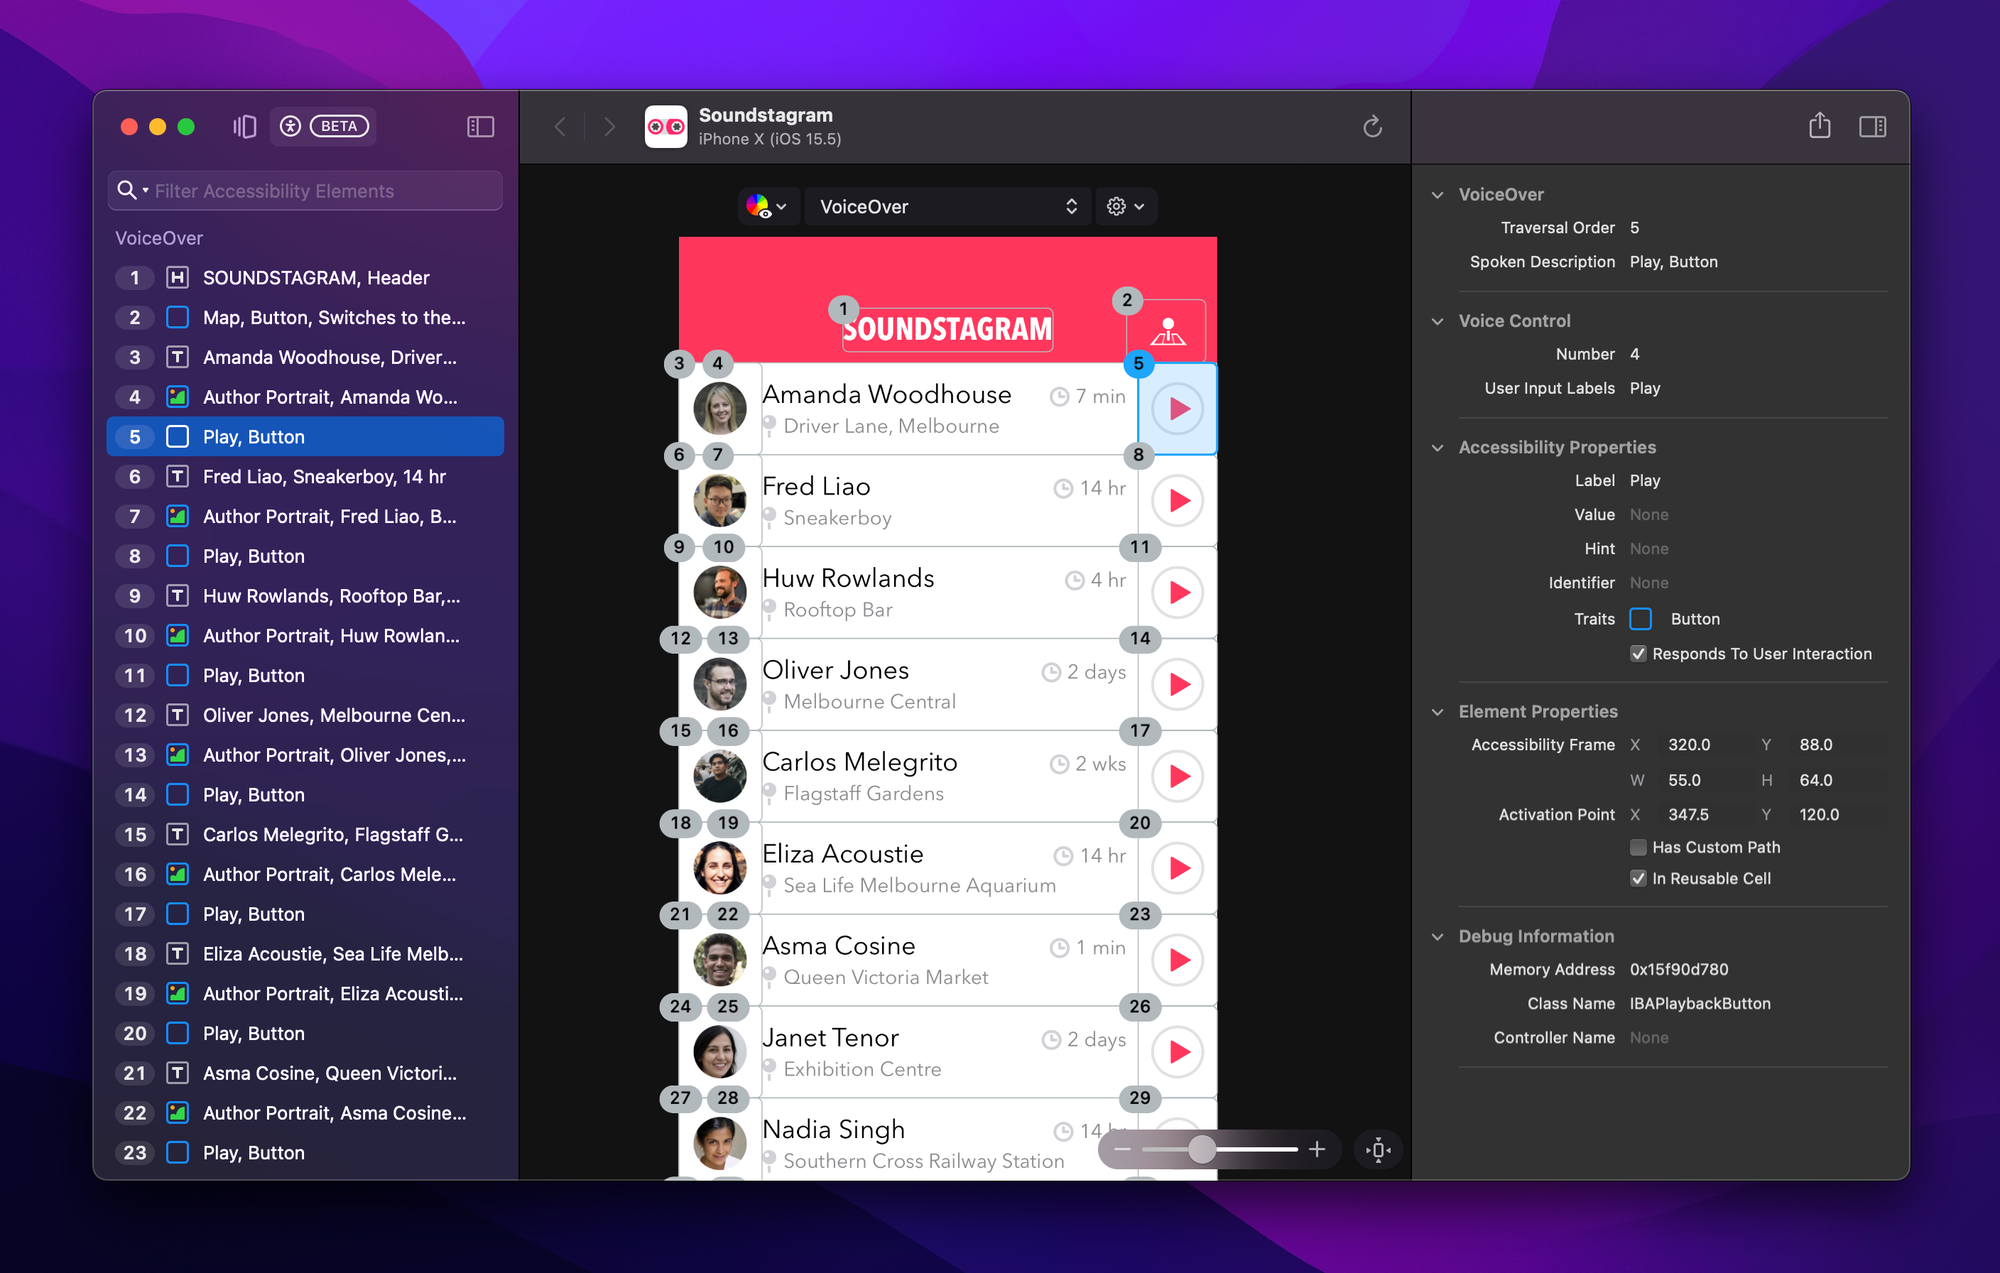This screenshot has width=2000, height=1273.
Task: Click Asma Cosine's play button
Action: [x=1178, y=960]
